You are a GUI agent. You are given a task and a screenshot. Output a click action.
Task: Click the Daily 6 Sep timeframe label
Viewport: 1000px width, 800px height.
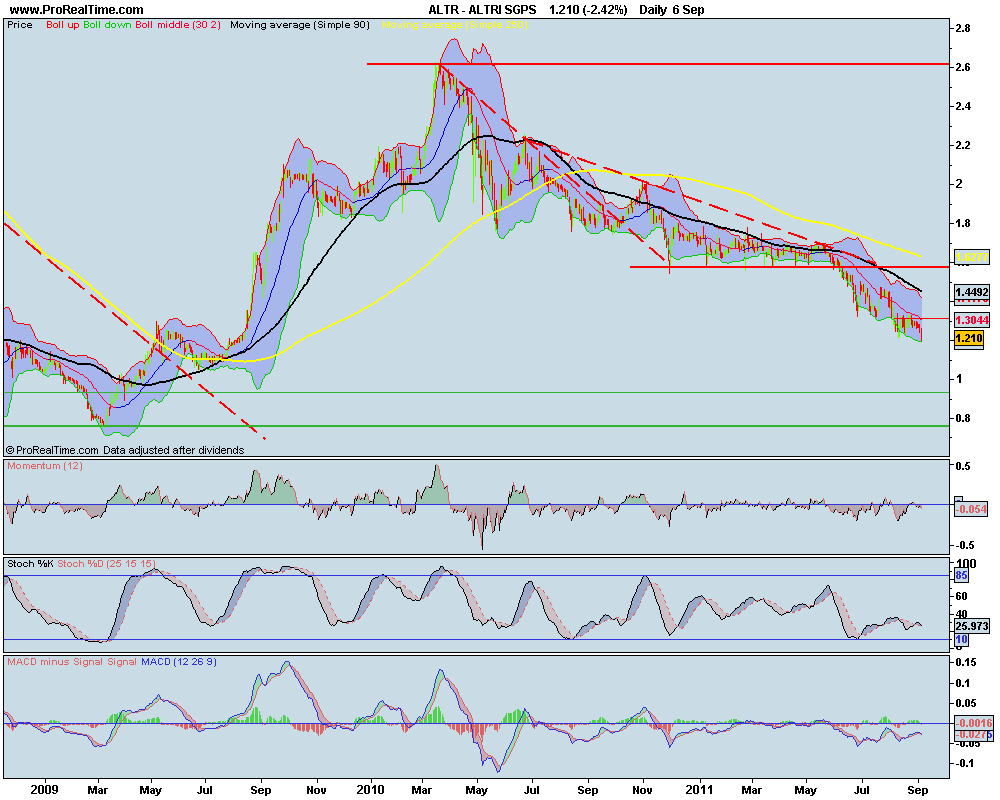coord(672,10)
